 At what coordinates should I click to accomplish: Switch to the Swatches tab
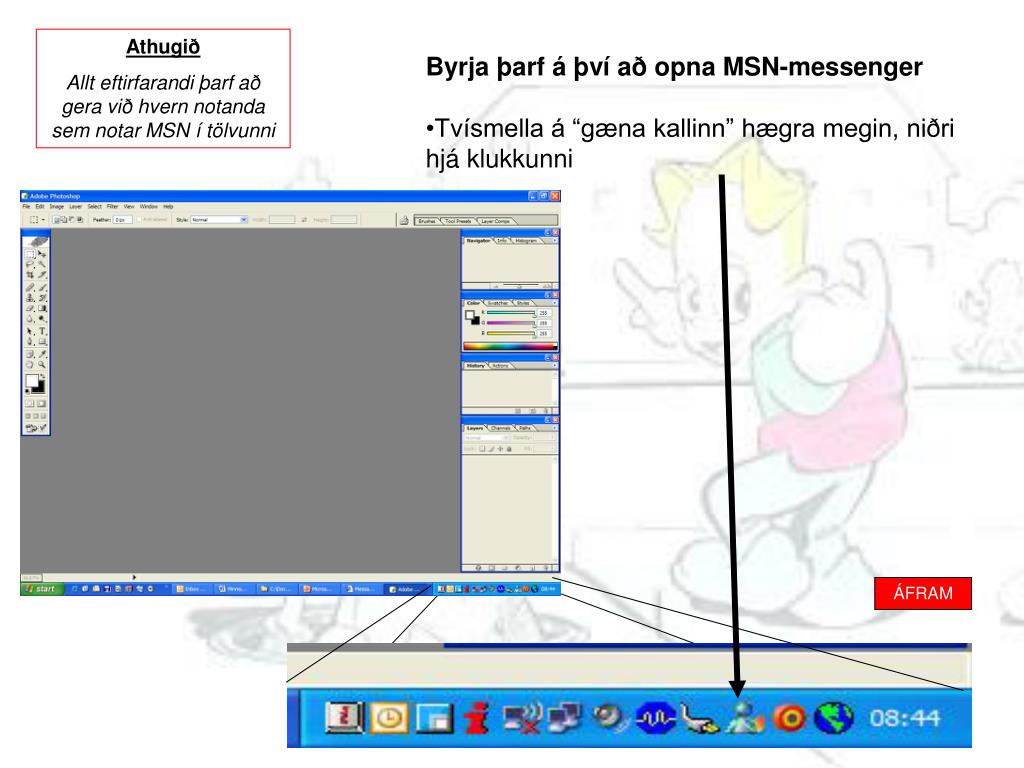tap(498, 303)
